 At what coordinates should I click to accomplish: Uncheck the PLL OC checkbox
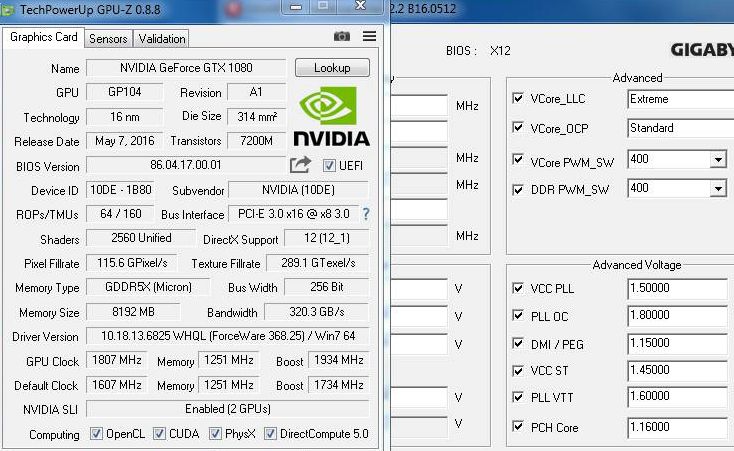(518, 315)
